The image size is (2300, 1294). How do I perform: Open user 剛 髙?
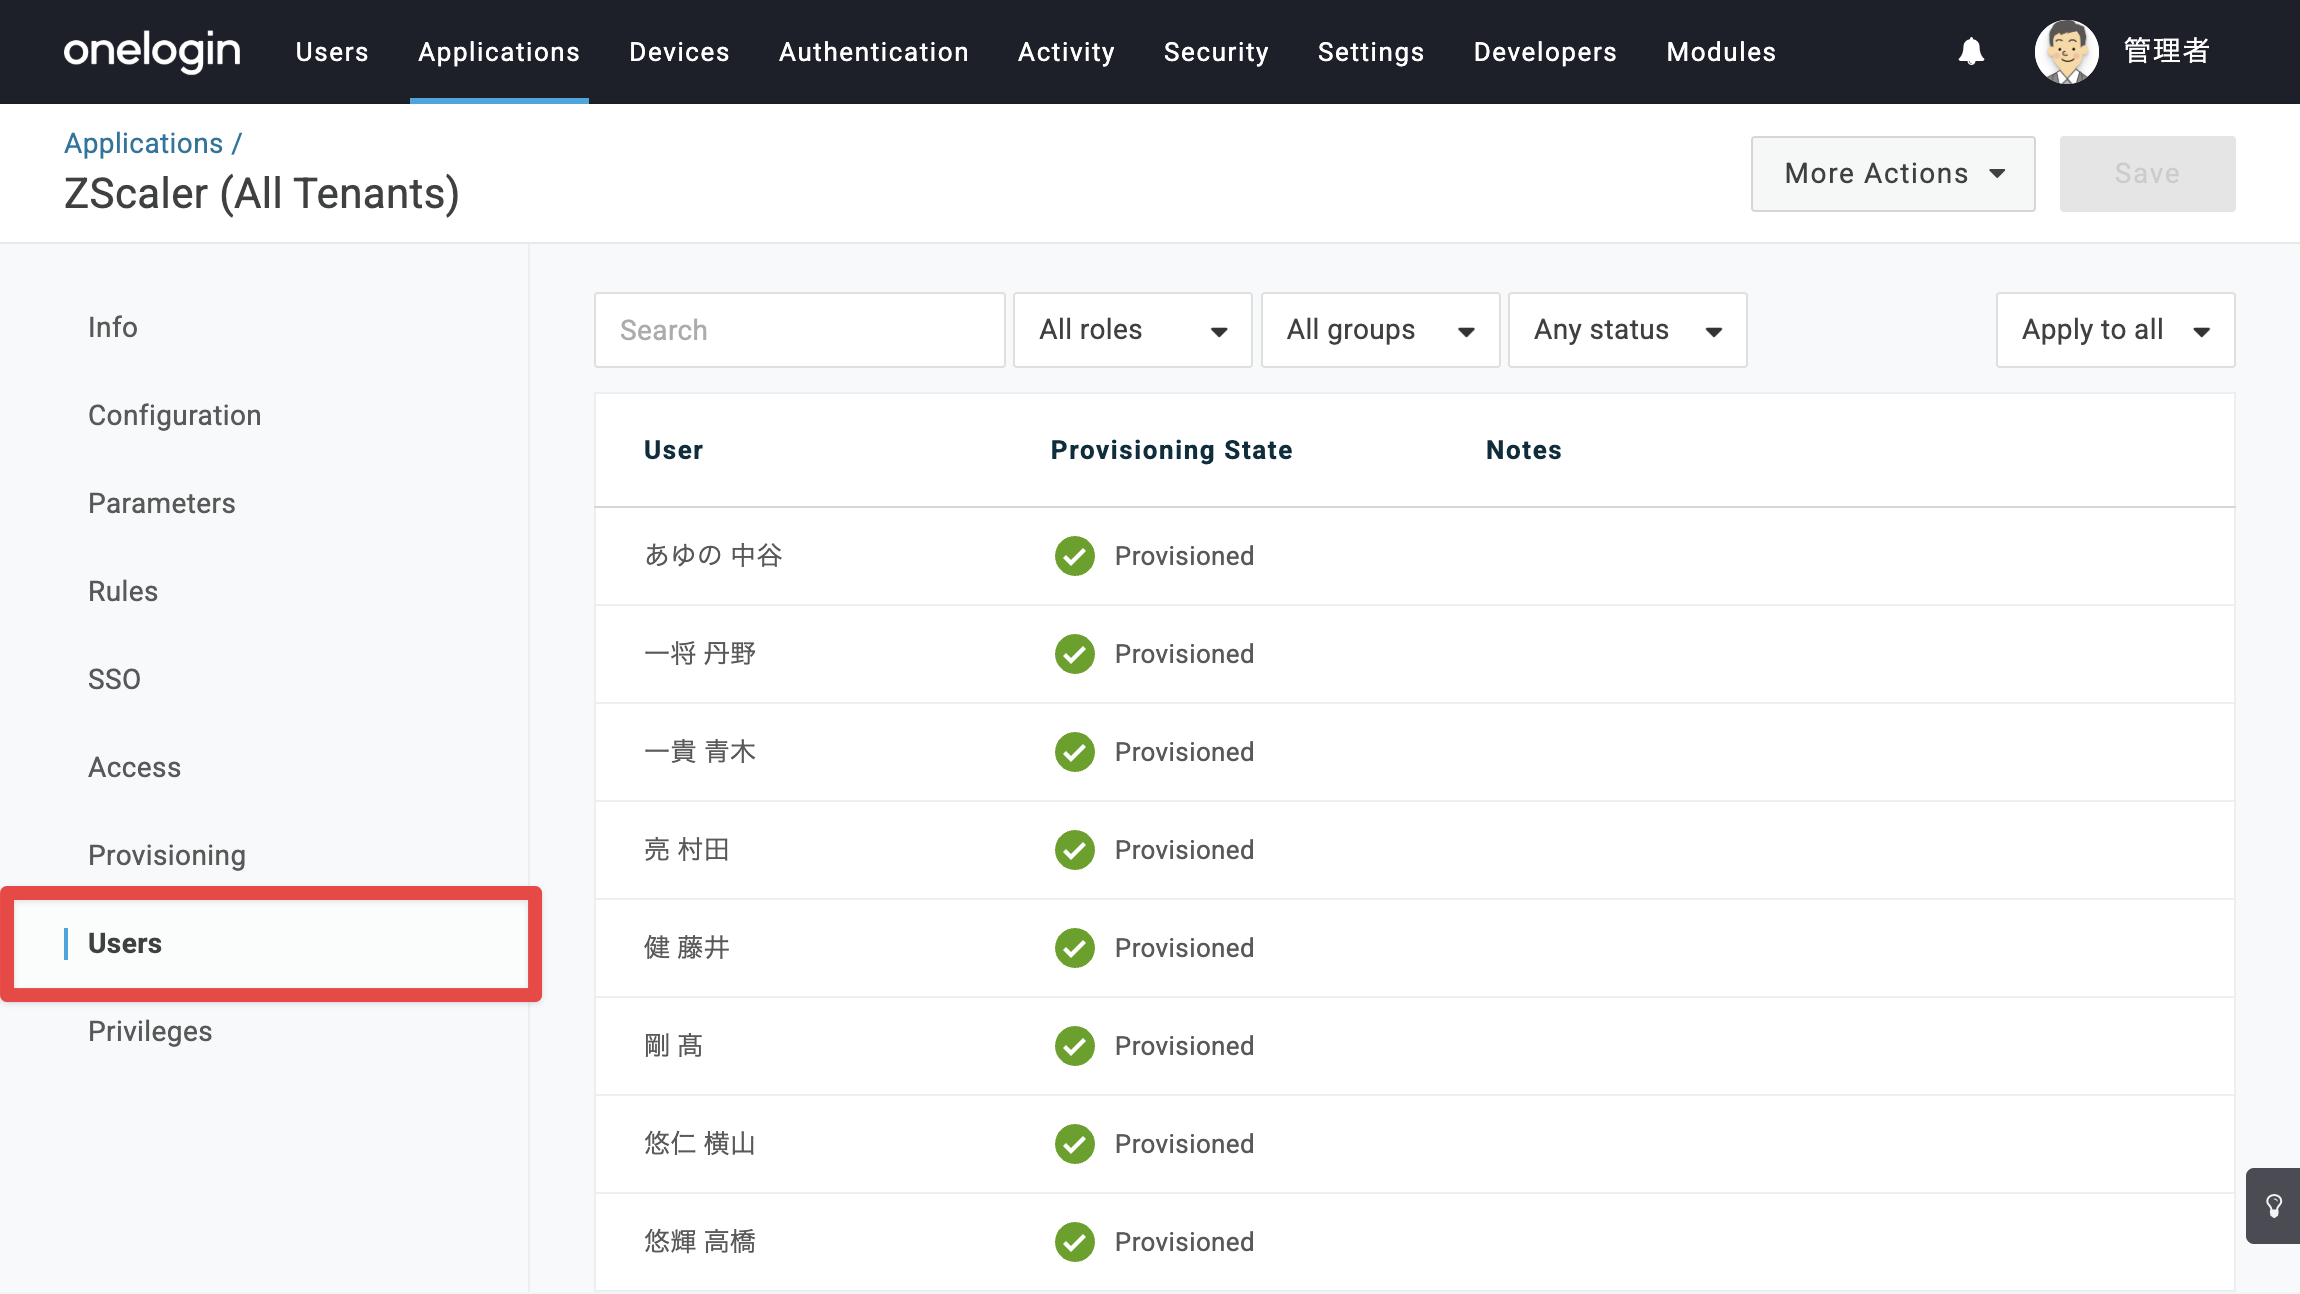coord(674,1045)
